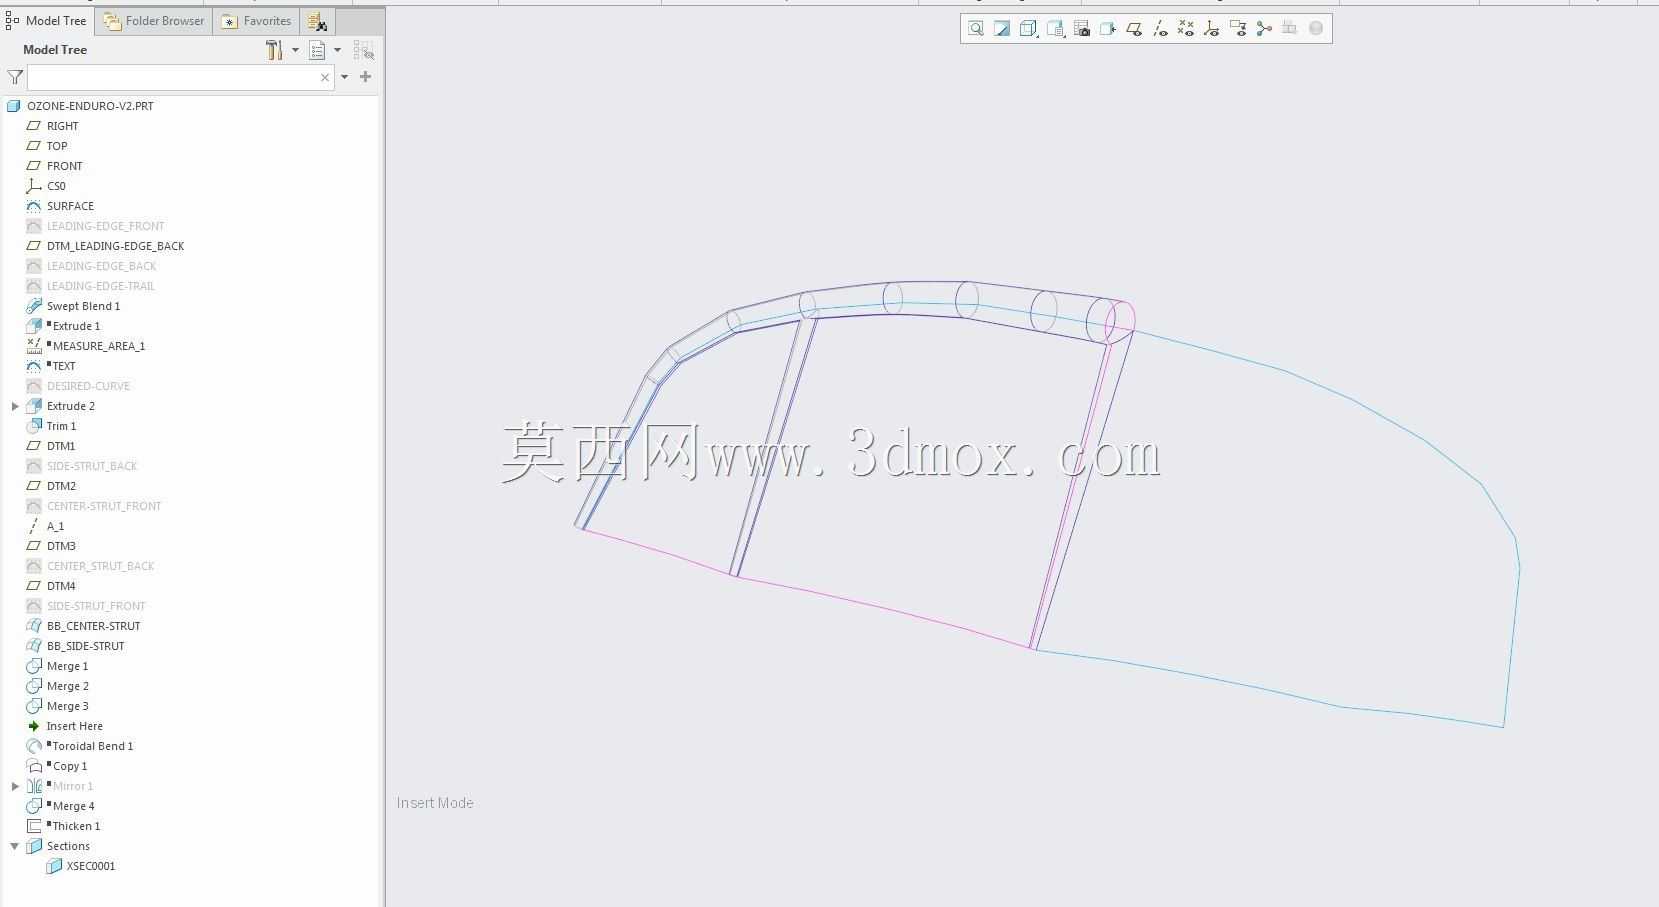Select BB_SIDE-STRUT feature
The image size is (1659, 907).
click(85, 646)
